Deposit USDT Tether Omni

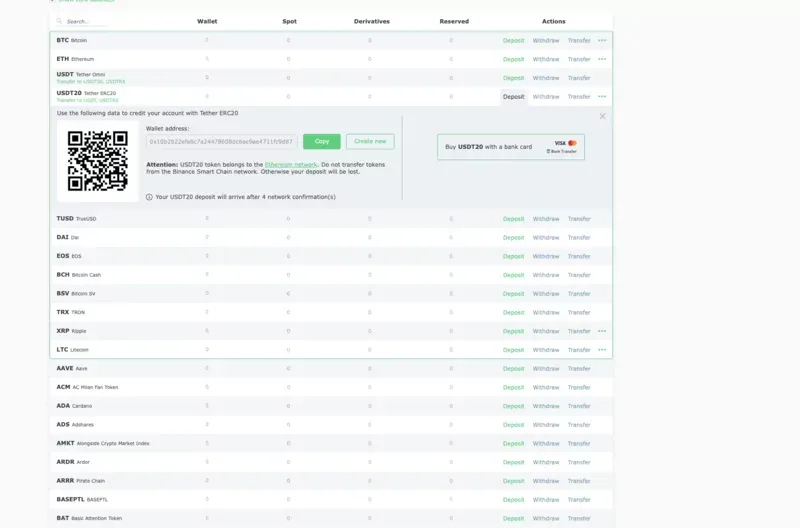tap(513, 78)
